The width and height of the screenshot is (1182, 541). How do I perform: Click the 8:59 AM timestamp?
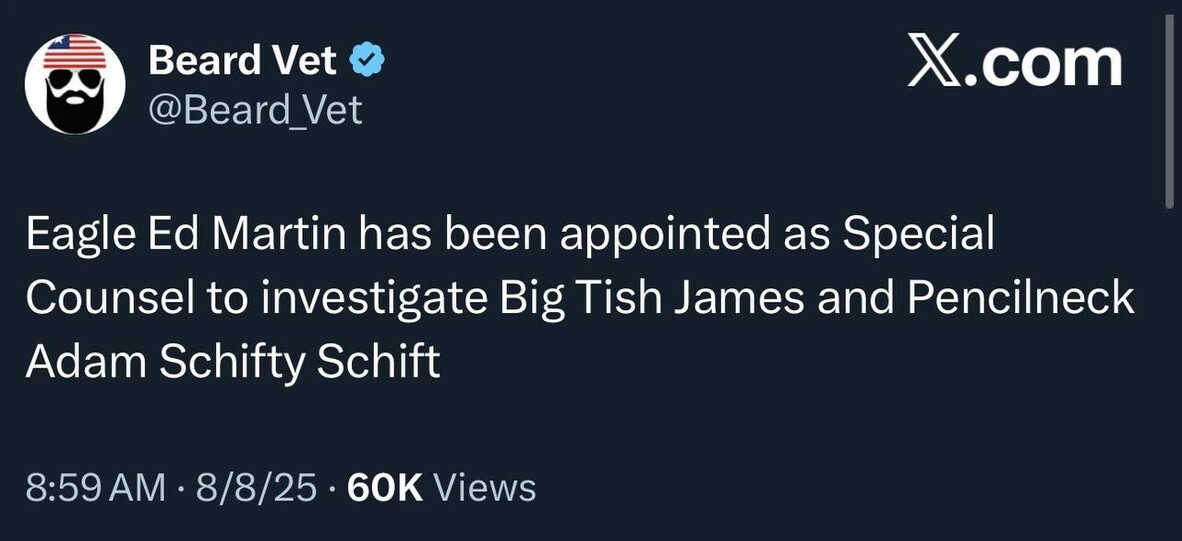(96, 488)
